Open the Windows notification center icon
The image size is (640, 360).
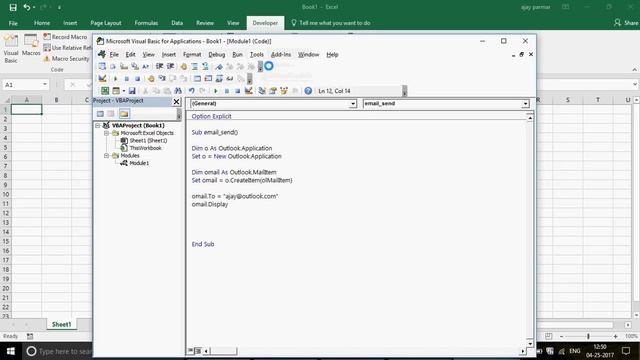coord(626,351)
